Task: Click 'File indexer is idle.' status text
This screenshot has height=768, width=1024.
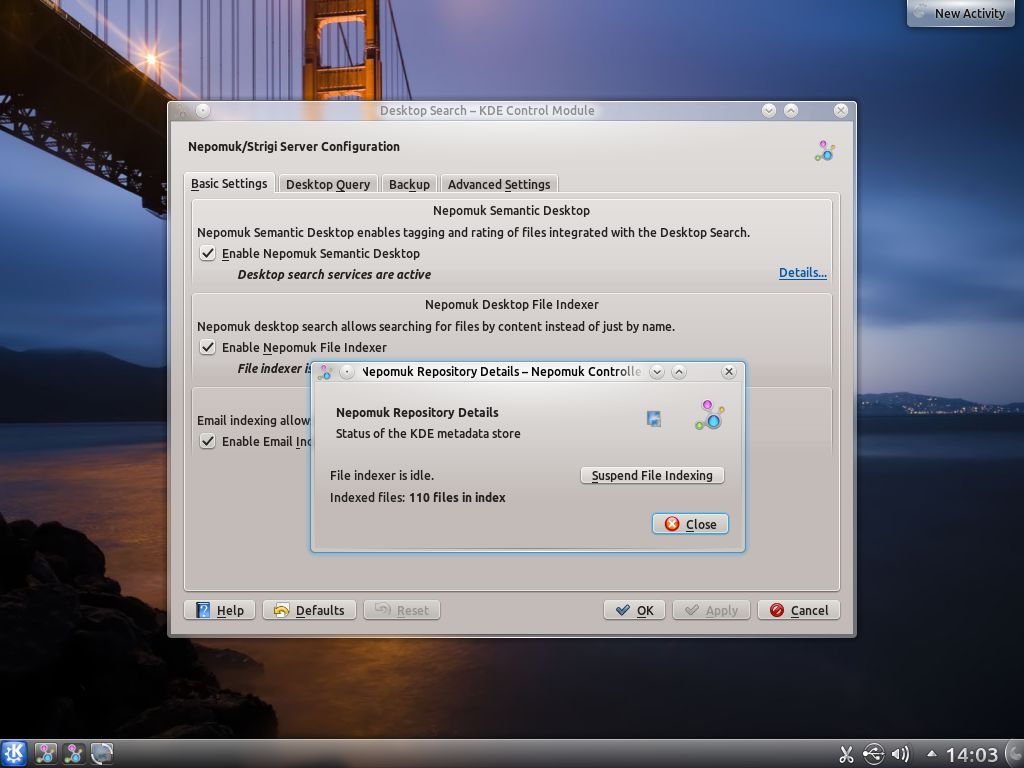Action: tap(382, 475)
